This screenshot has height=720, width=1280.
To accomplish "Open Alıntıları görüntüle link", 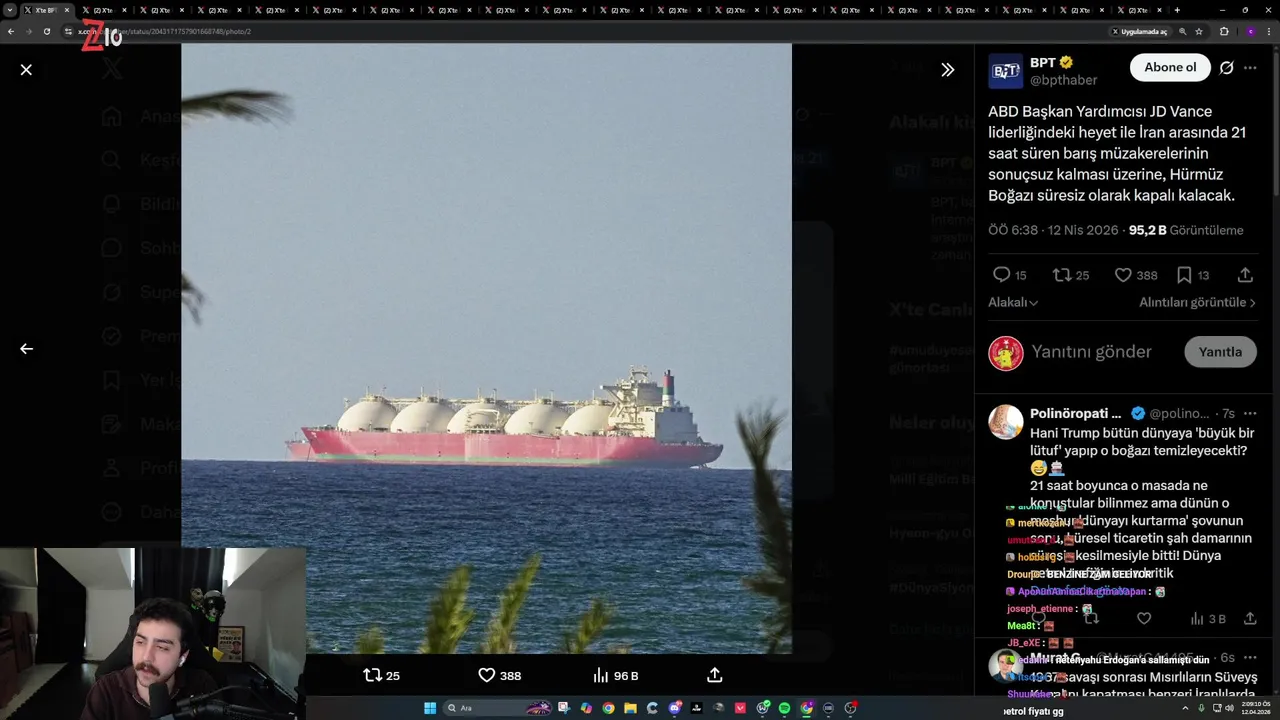I will pyautogui.click(x=1198, y=302).
